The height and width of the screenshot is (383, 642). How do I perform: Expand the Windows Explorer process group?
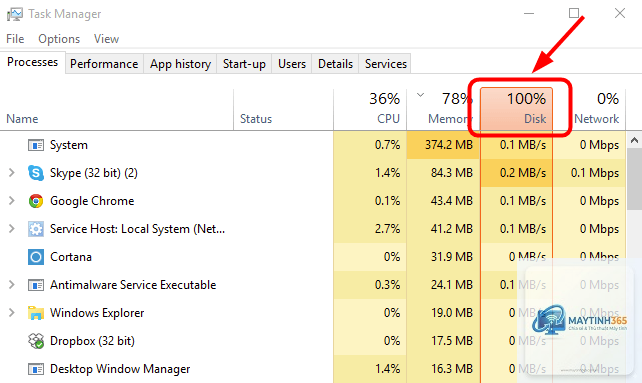coord(11,313)
